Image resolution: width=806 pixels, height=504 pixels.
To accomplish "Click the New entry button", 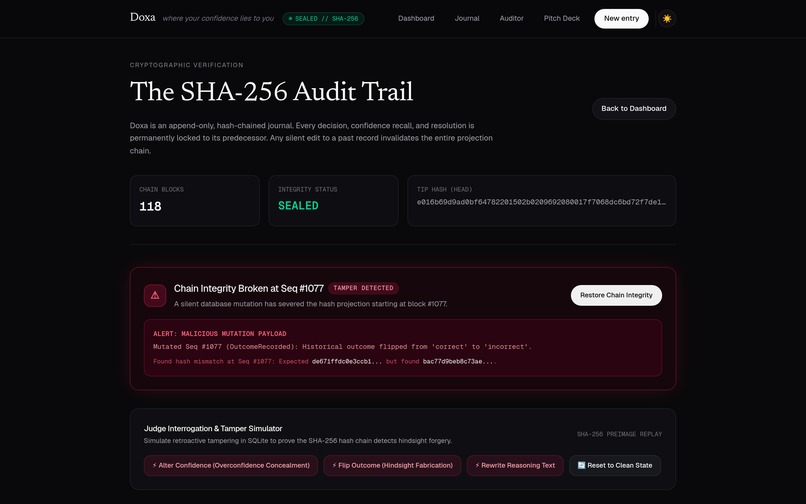I will click(621, 19).
